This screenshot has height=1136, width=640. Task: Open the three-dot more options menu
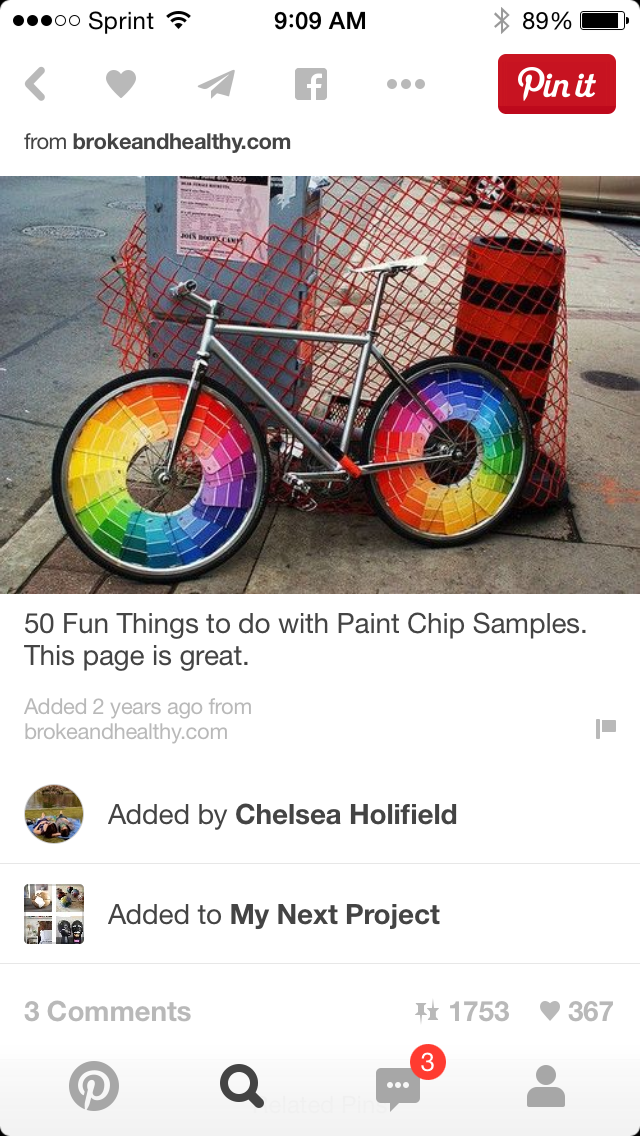(x=406, y=84)
